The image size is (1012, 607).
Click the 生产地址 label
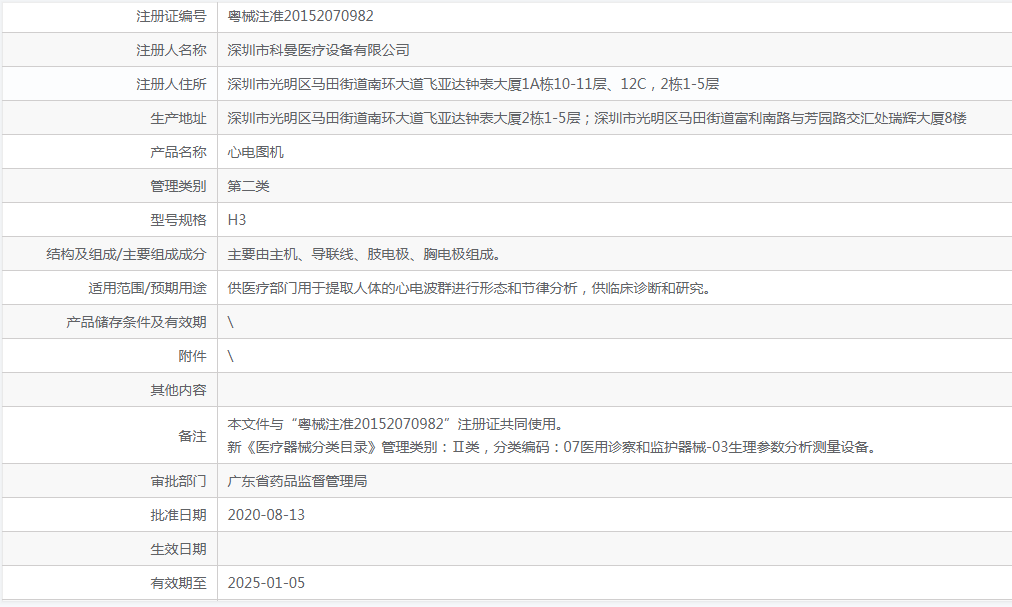point(178,118)
